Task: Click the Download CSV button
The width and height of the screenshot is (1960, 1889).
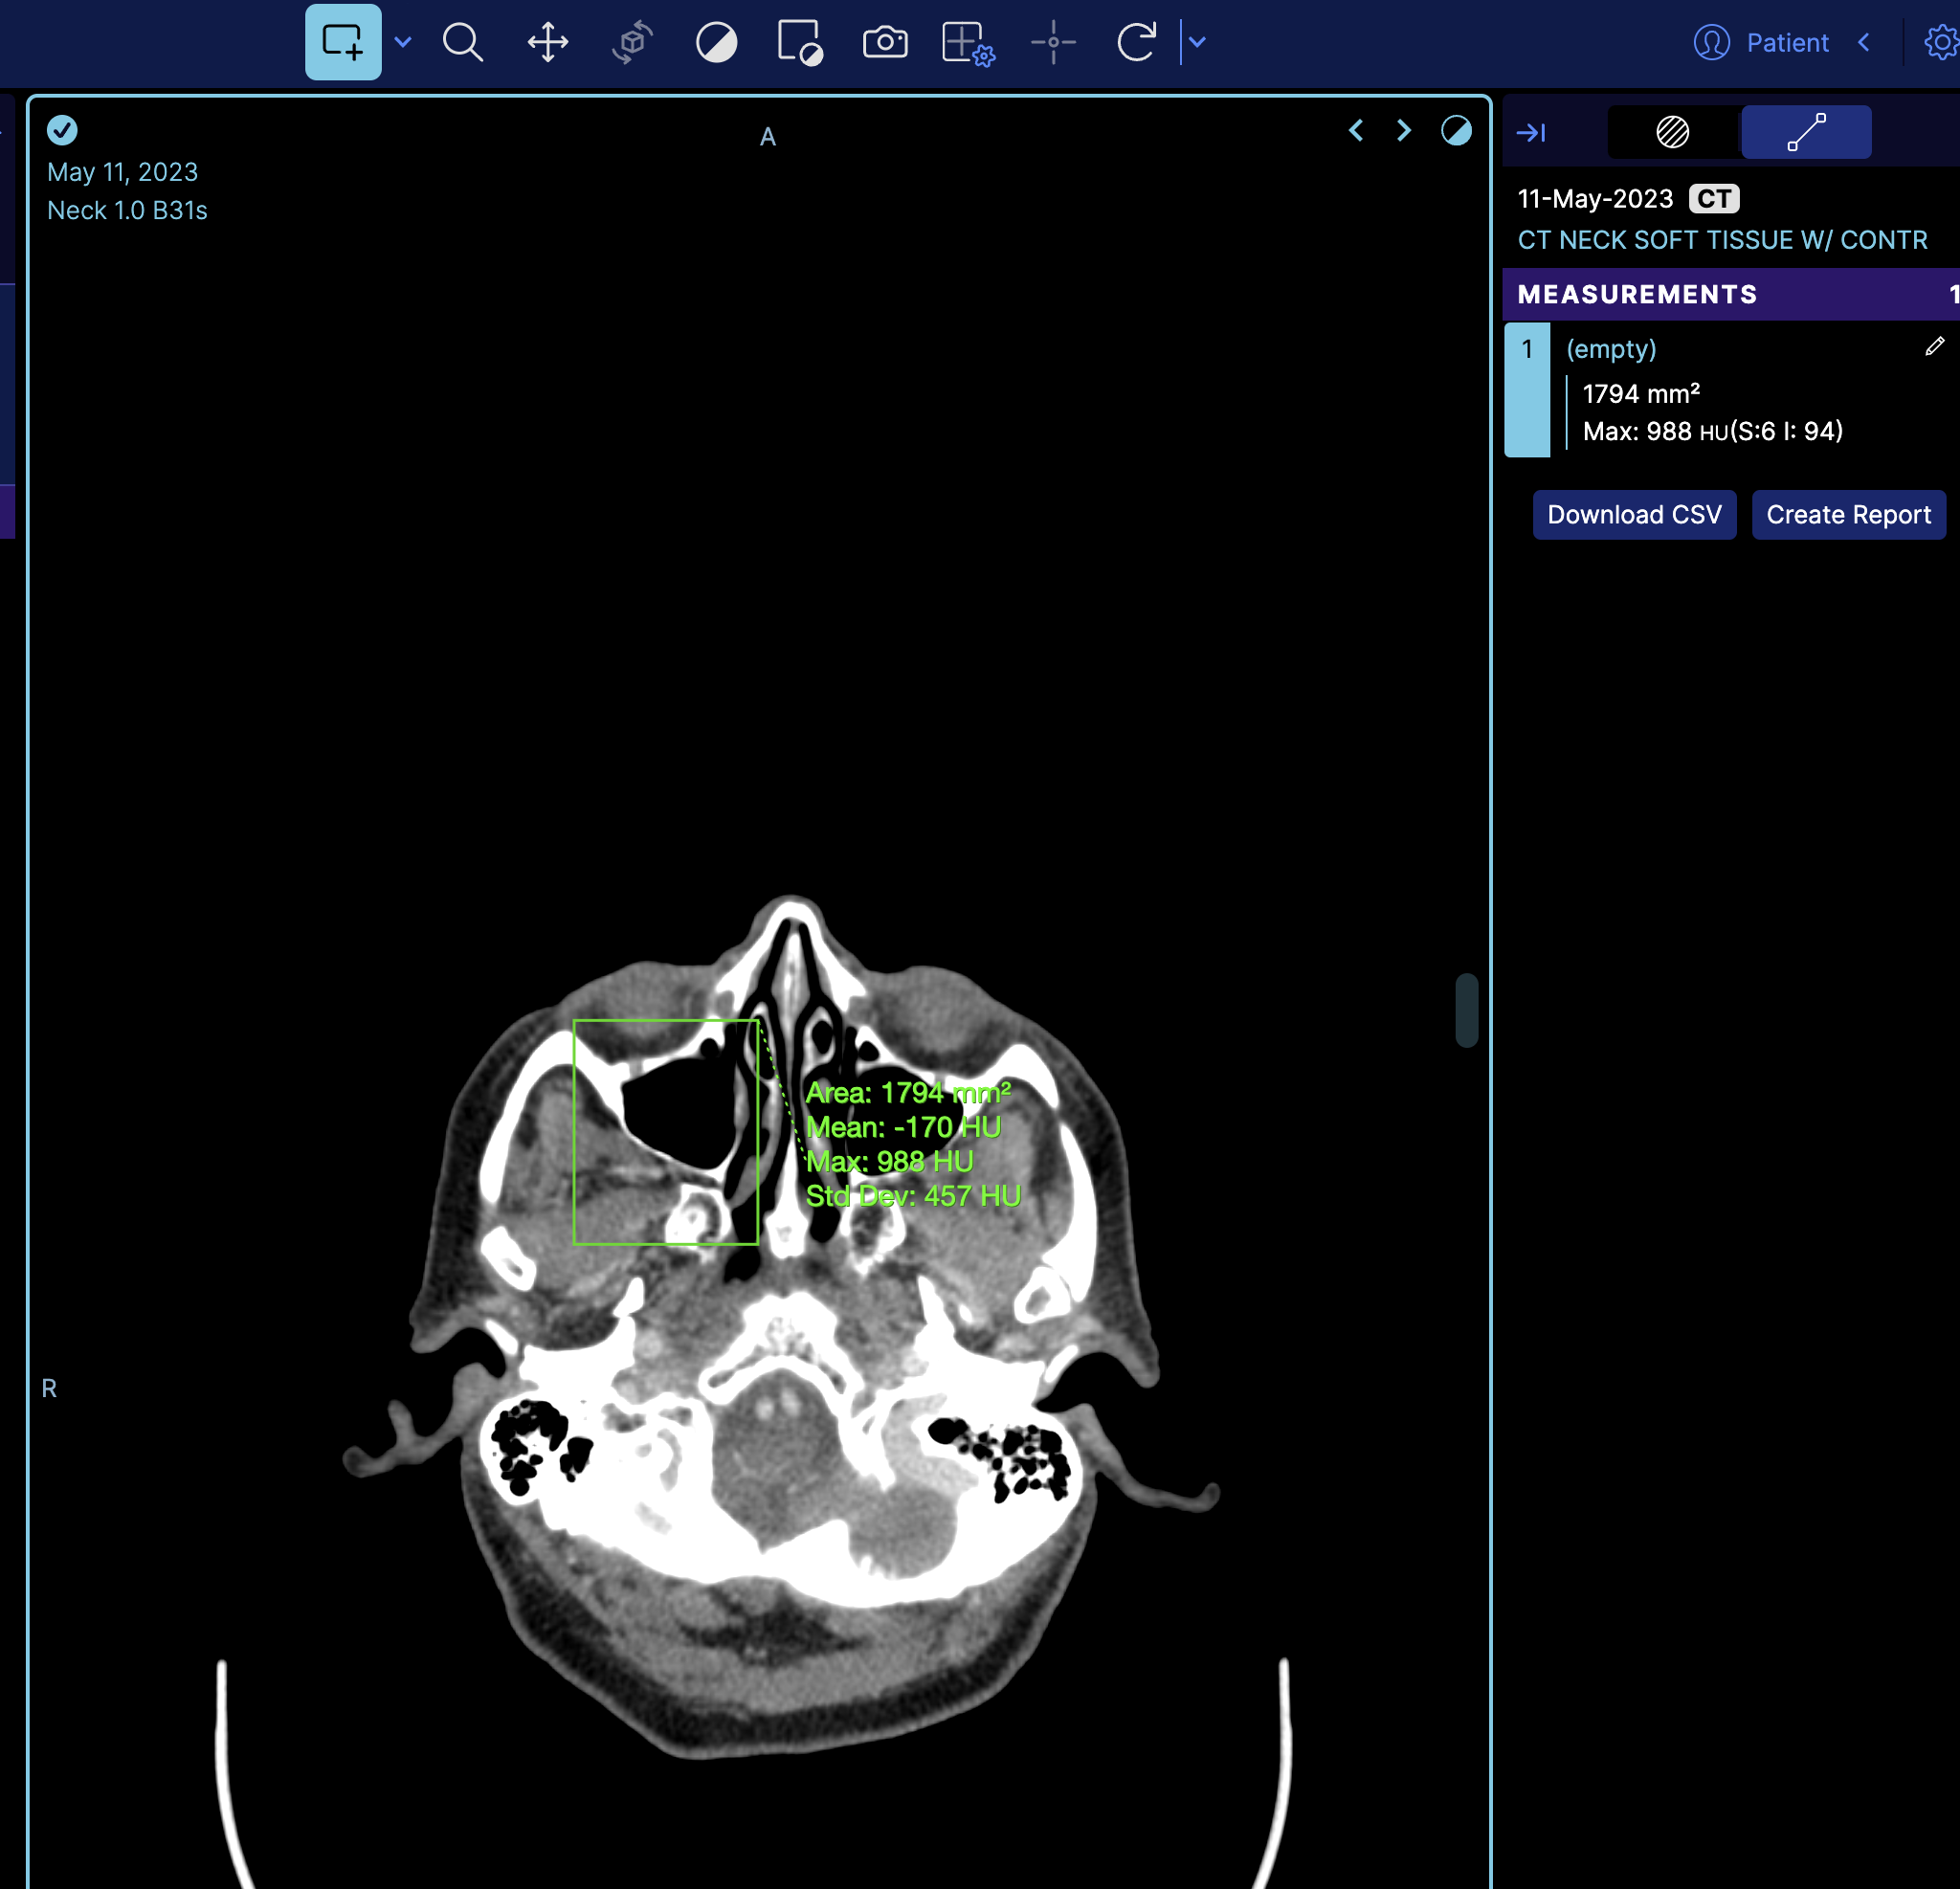Action: tap(1633, 515)
